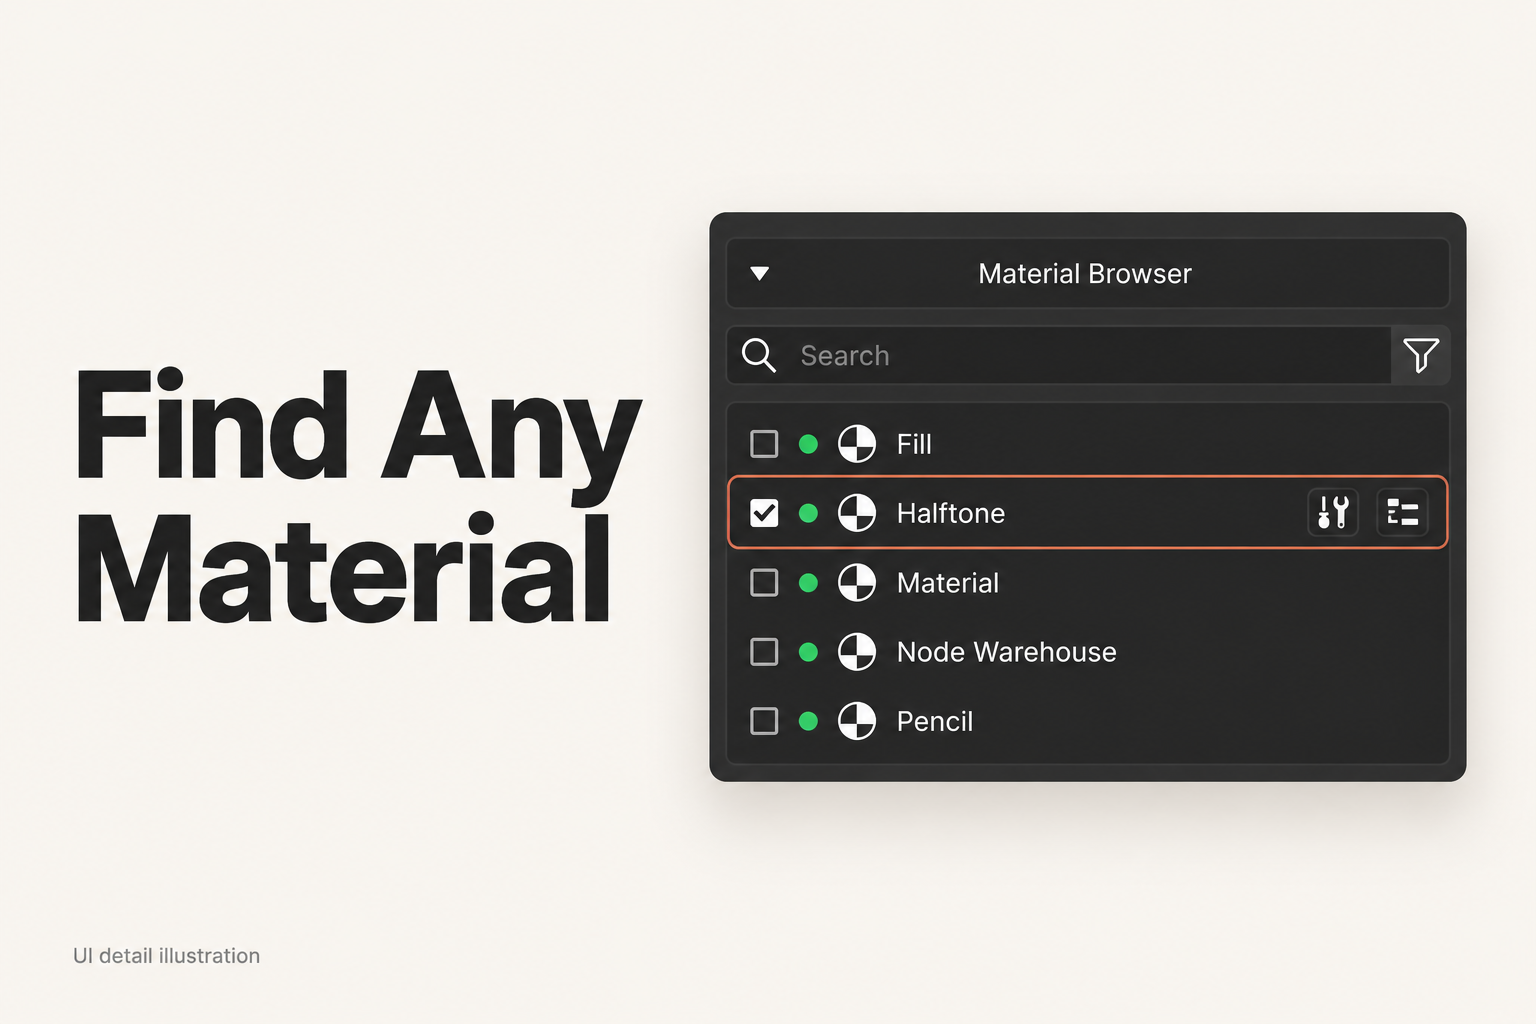
Task: Select the Fill material name
Action: pos(914,444)
